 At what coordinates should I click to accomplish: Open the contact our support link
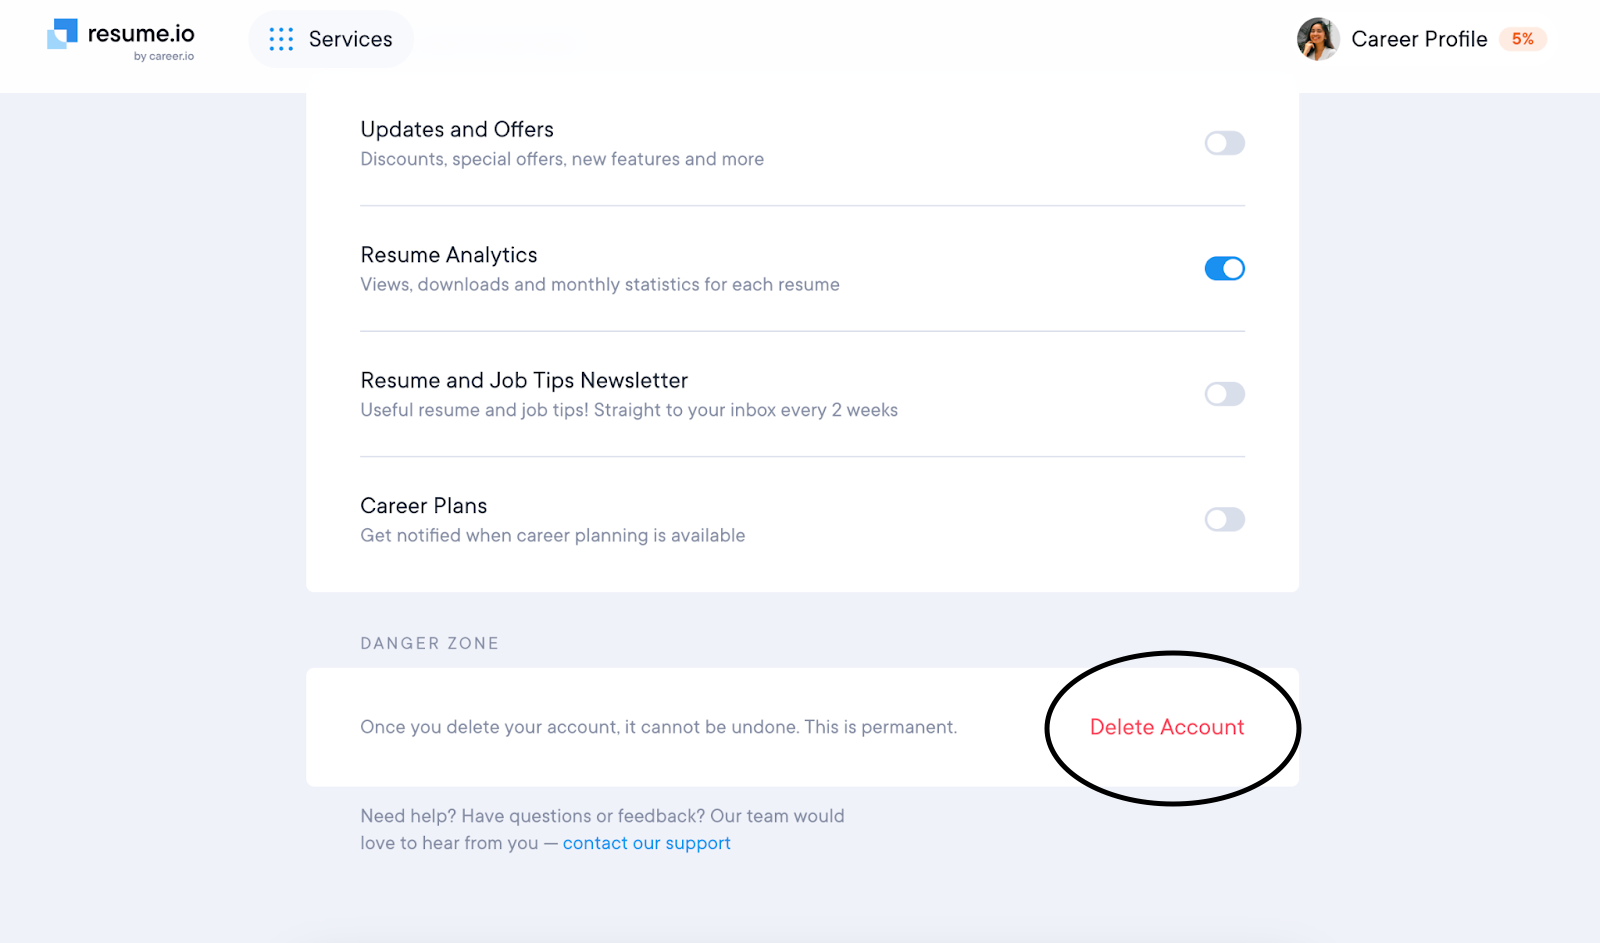tap(646, 843)
